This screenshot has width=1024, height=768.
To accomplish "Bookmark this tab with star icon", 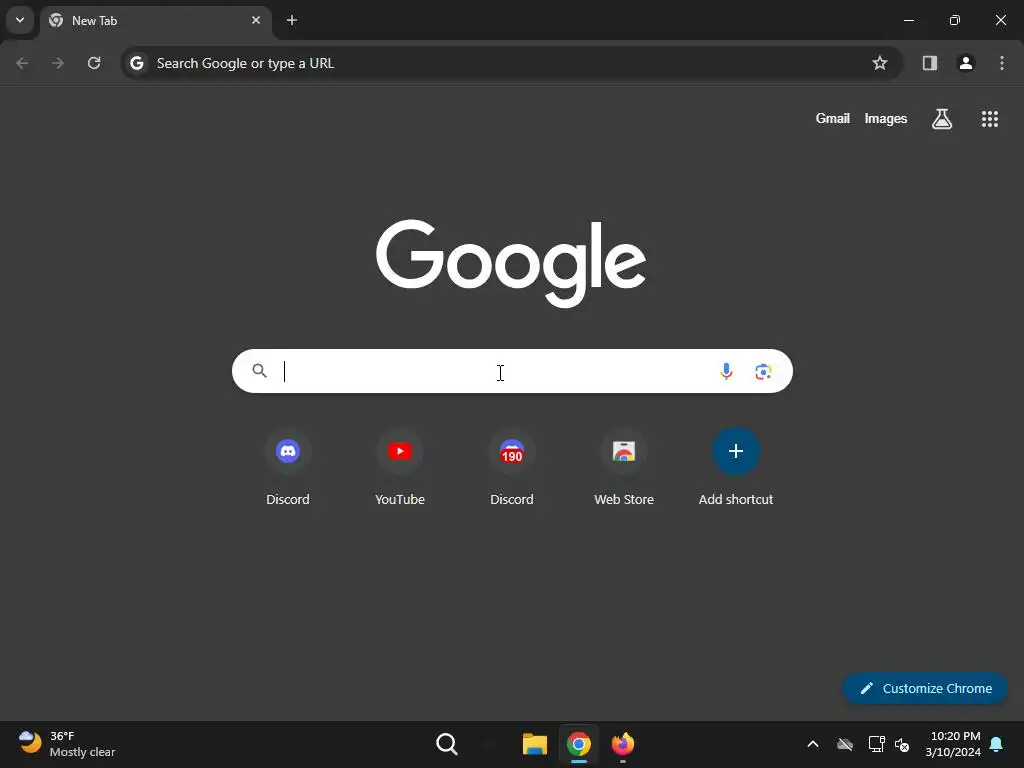I will pyautogui.click(x=880, y=63).
